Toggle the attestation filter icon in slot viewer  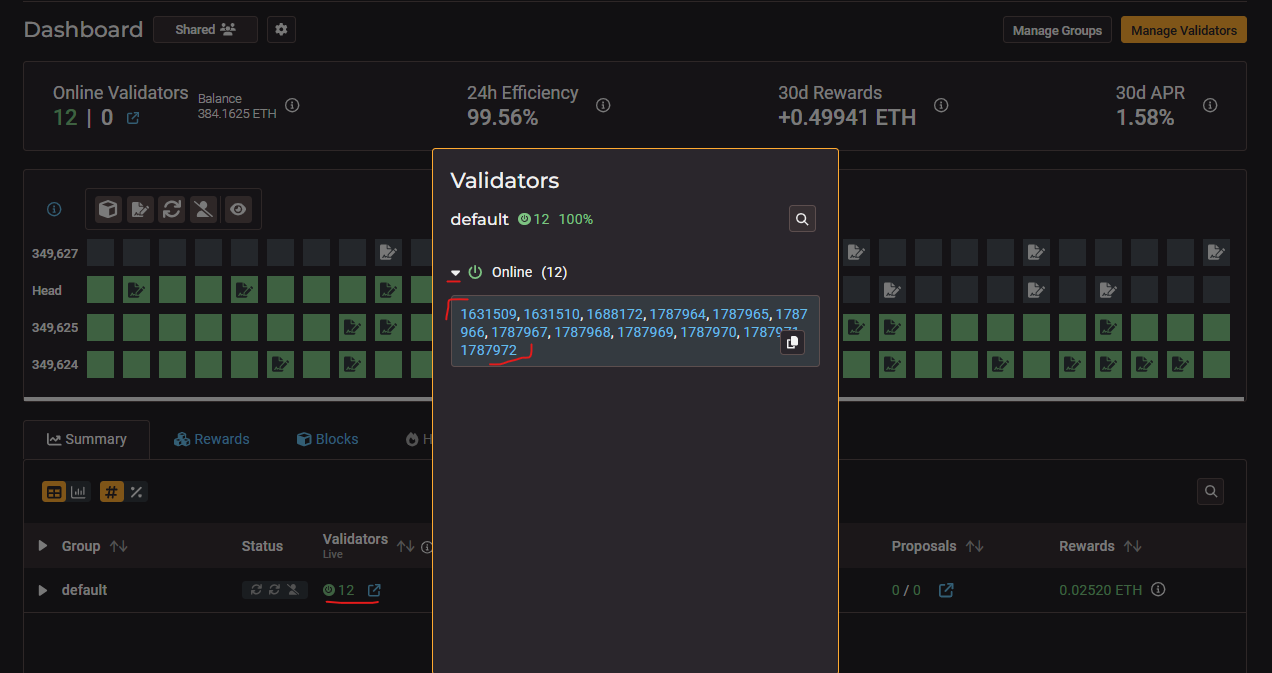(x=140, y=208)
